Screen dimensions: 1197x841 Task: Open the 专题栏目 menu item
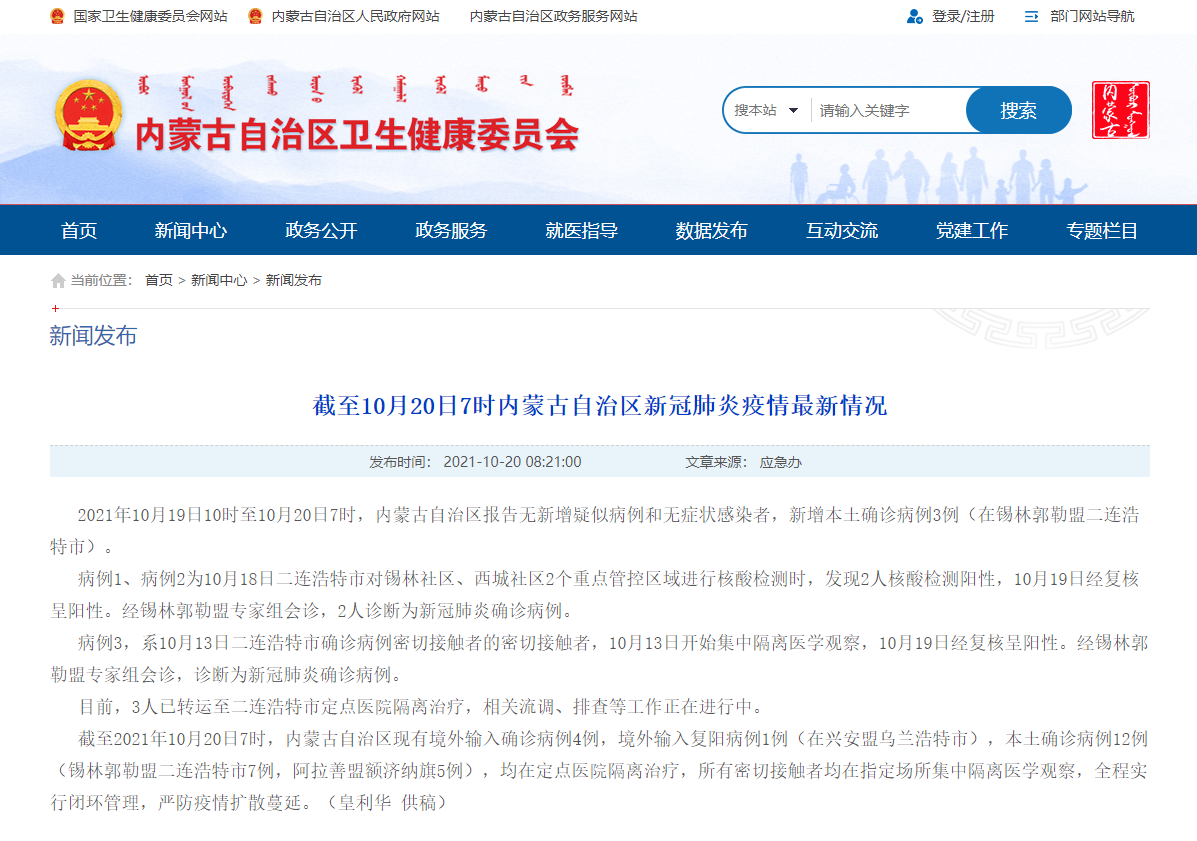pyautogui.click(x=1102, y=231)
